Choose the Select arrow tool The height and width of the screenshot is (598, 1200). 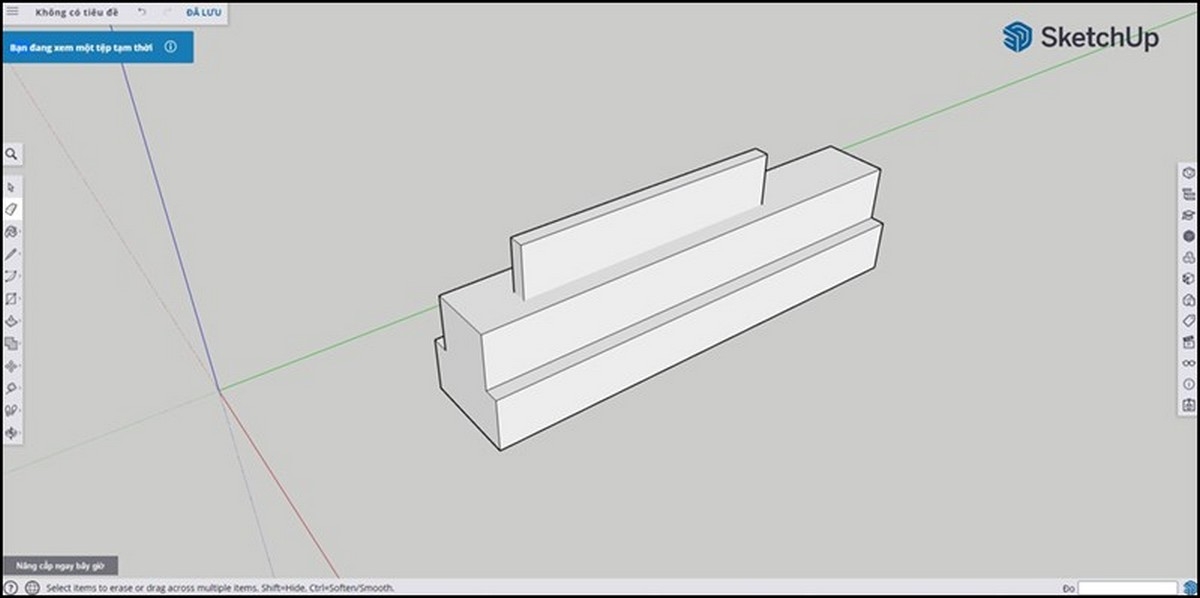click(11, 187)
